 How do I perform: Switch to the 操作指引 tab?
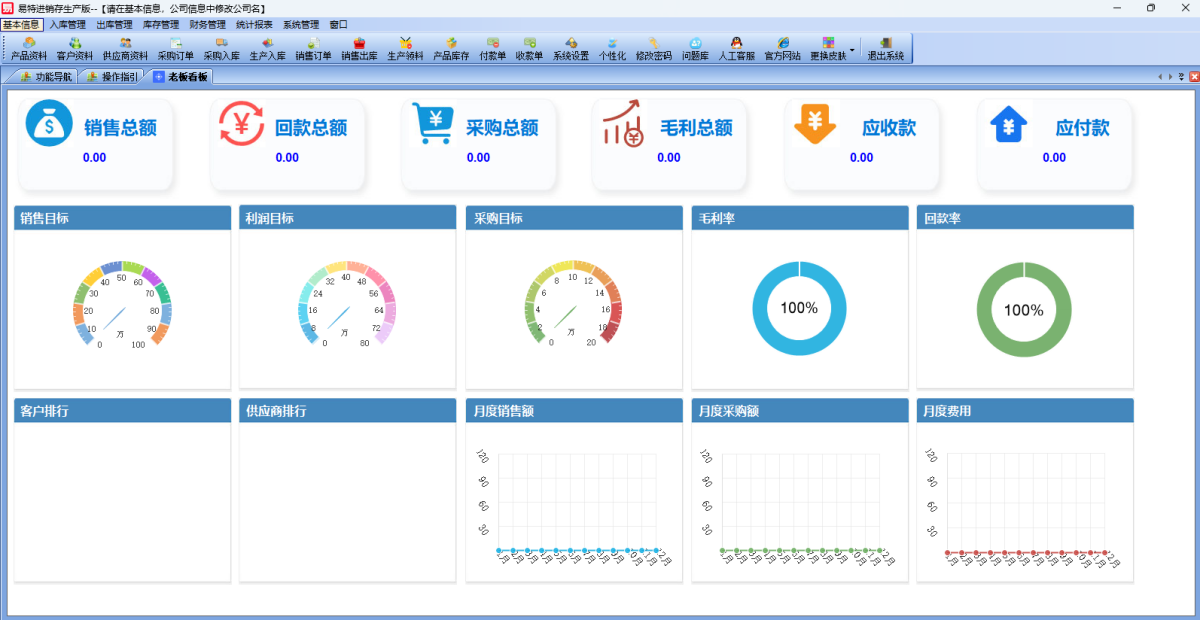pyautogui.click(x=113, y=77)
